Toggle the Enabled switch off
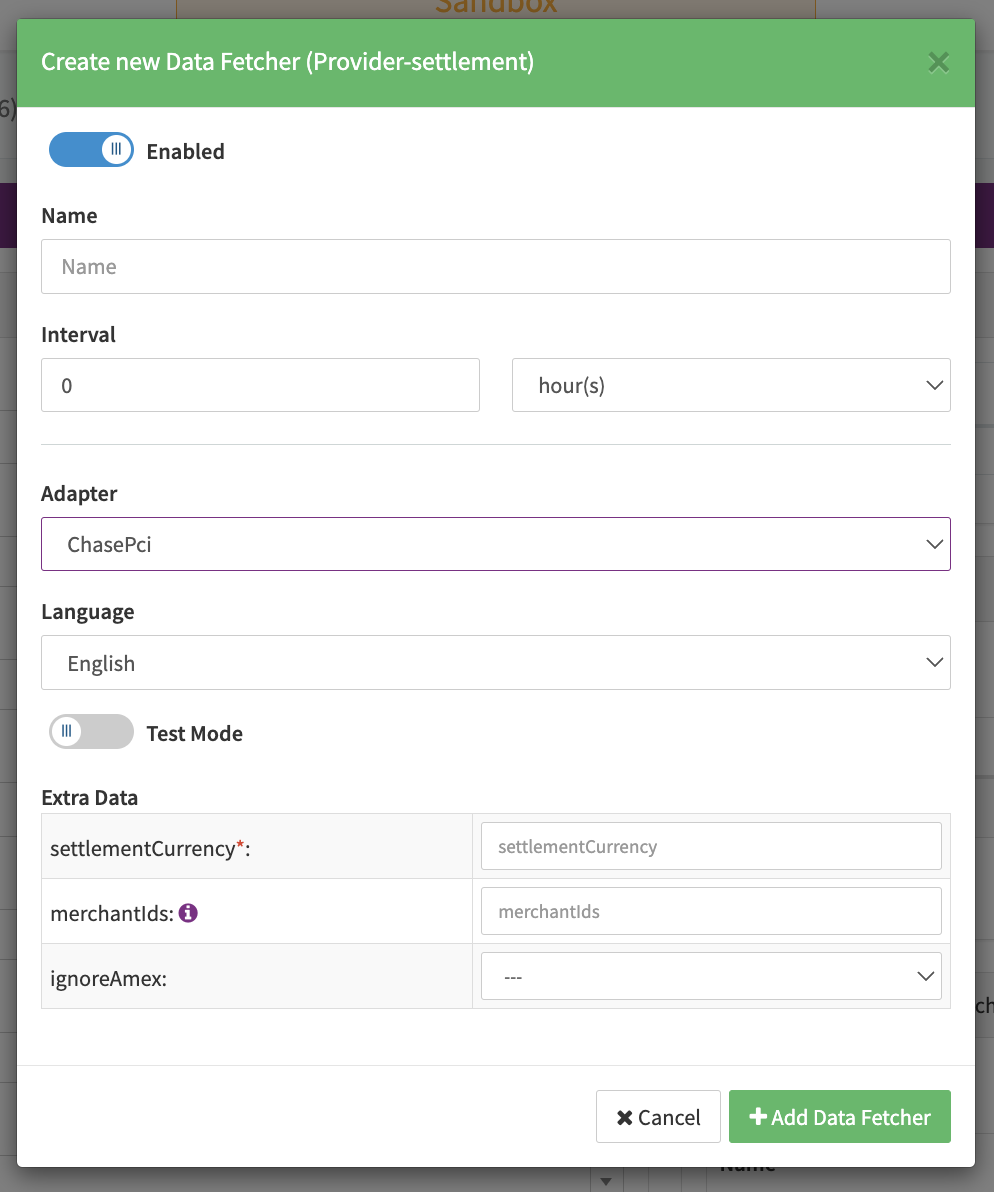The image size is (994, 1192). coord(91,151)
